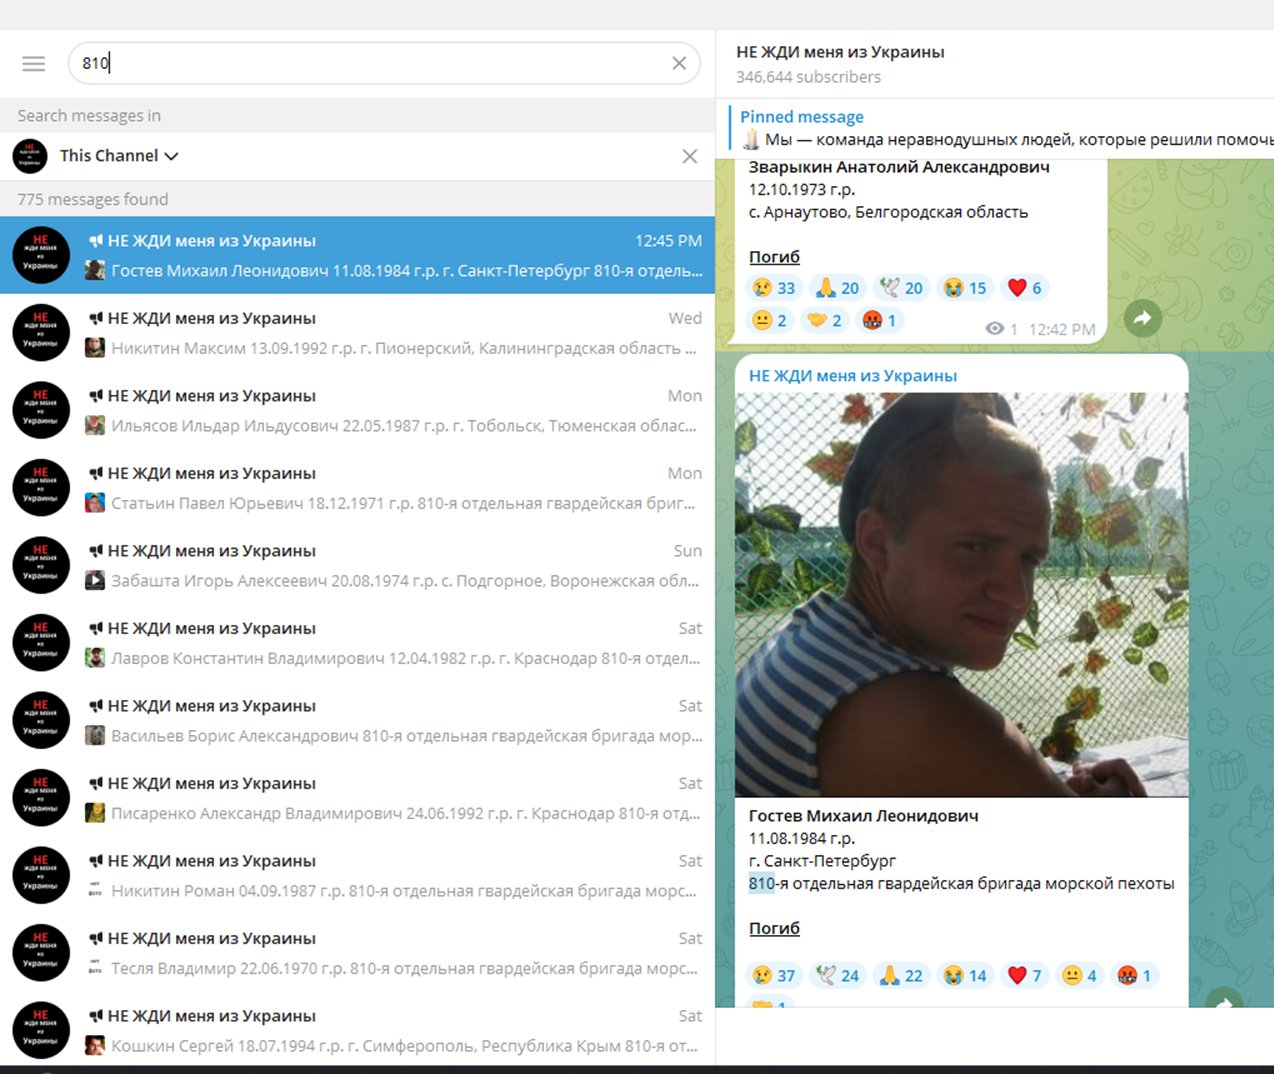
Task: Remove the This Channel search filter
Action: coord(689,156)
